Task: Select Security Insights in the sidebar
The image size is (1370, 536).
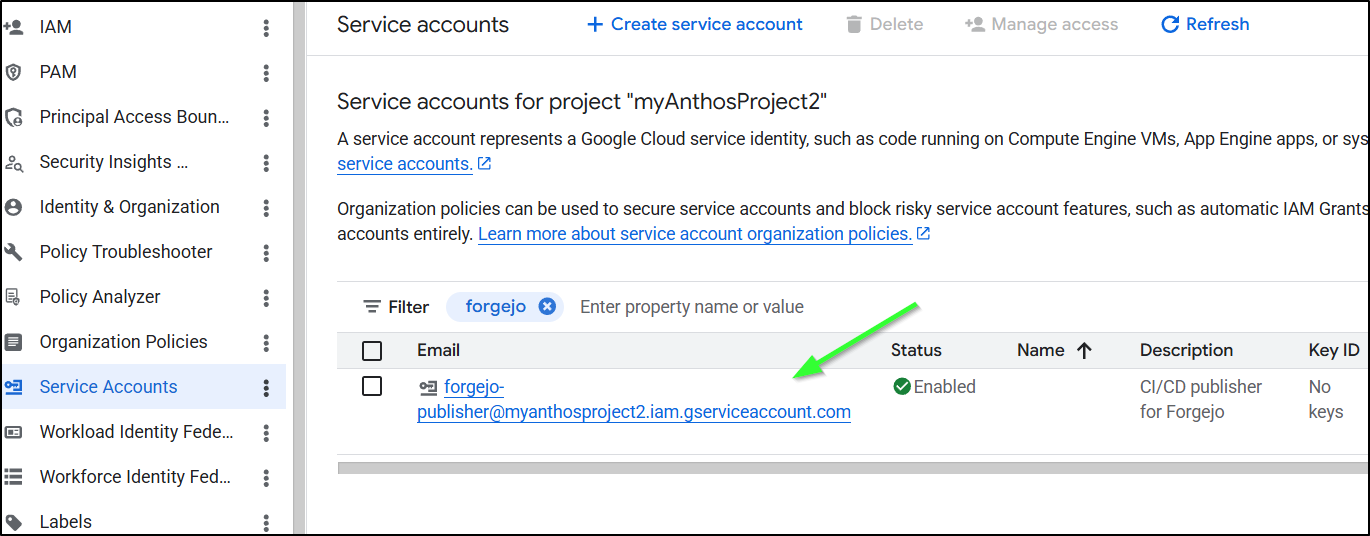Action: (x=113, y=162)
